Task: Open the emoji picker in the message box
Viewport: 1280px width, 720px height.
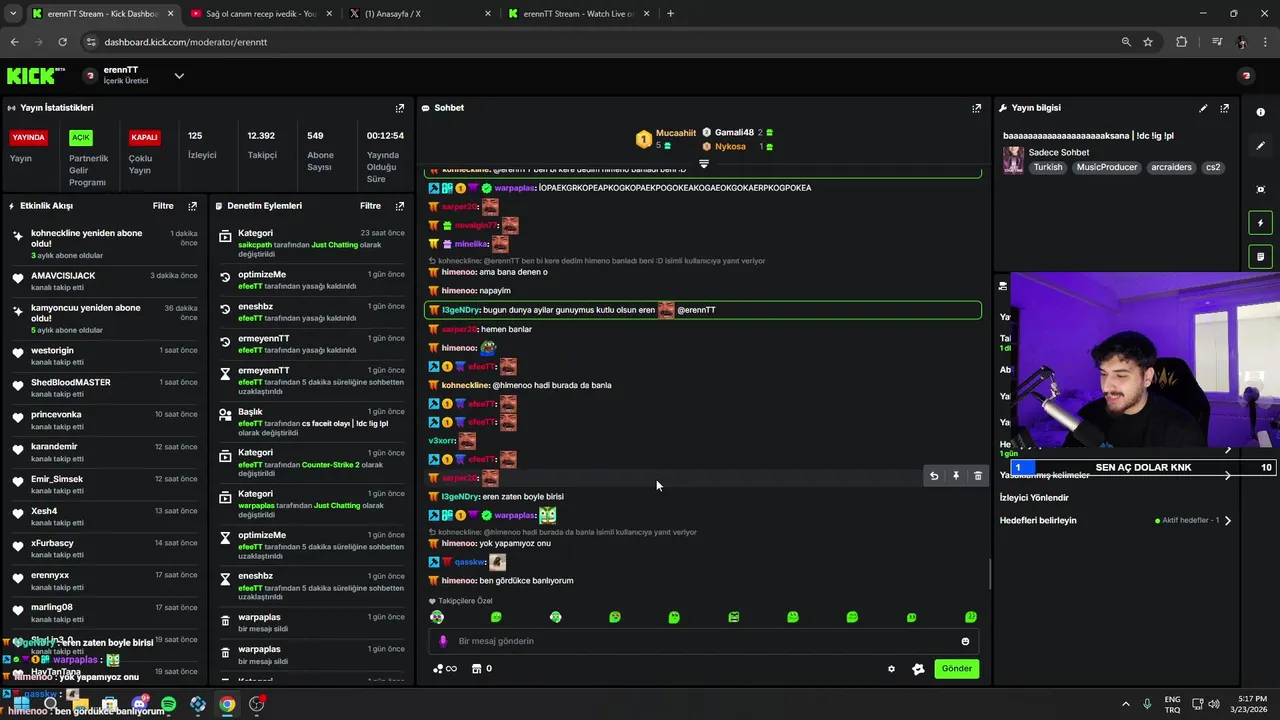Action: 965,641
